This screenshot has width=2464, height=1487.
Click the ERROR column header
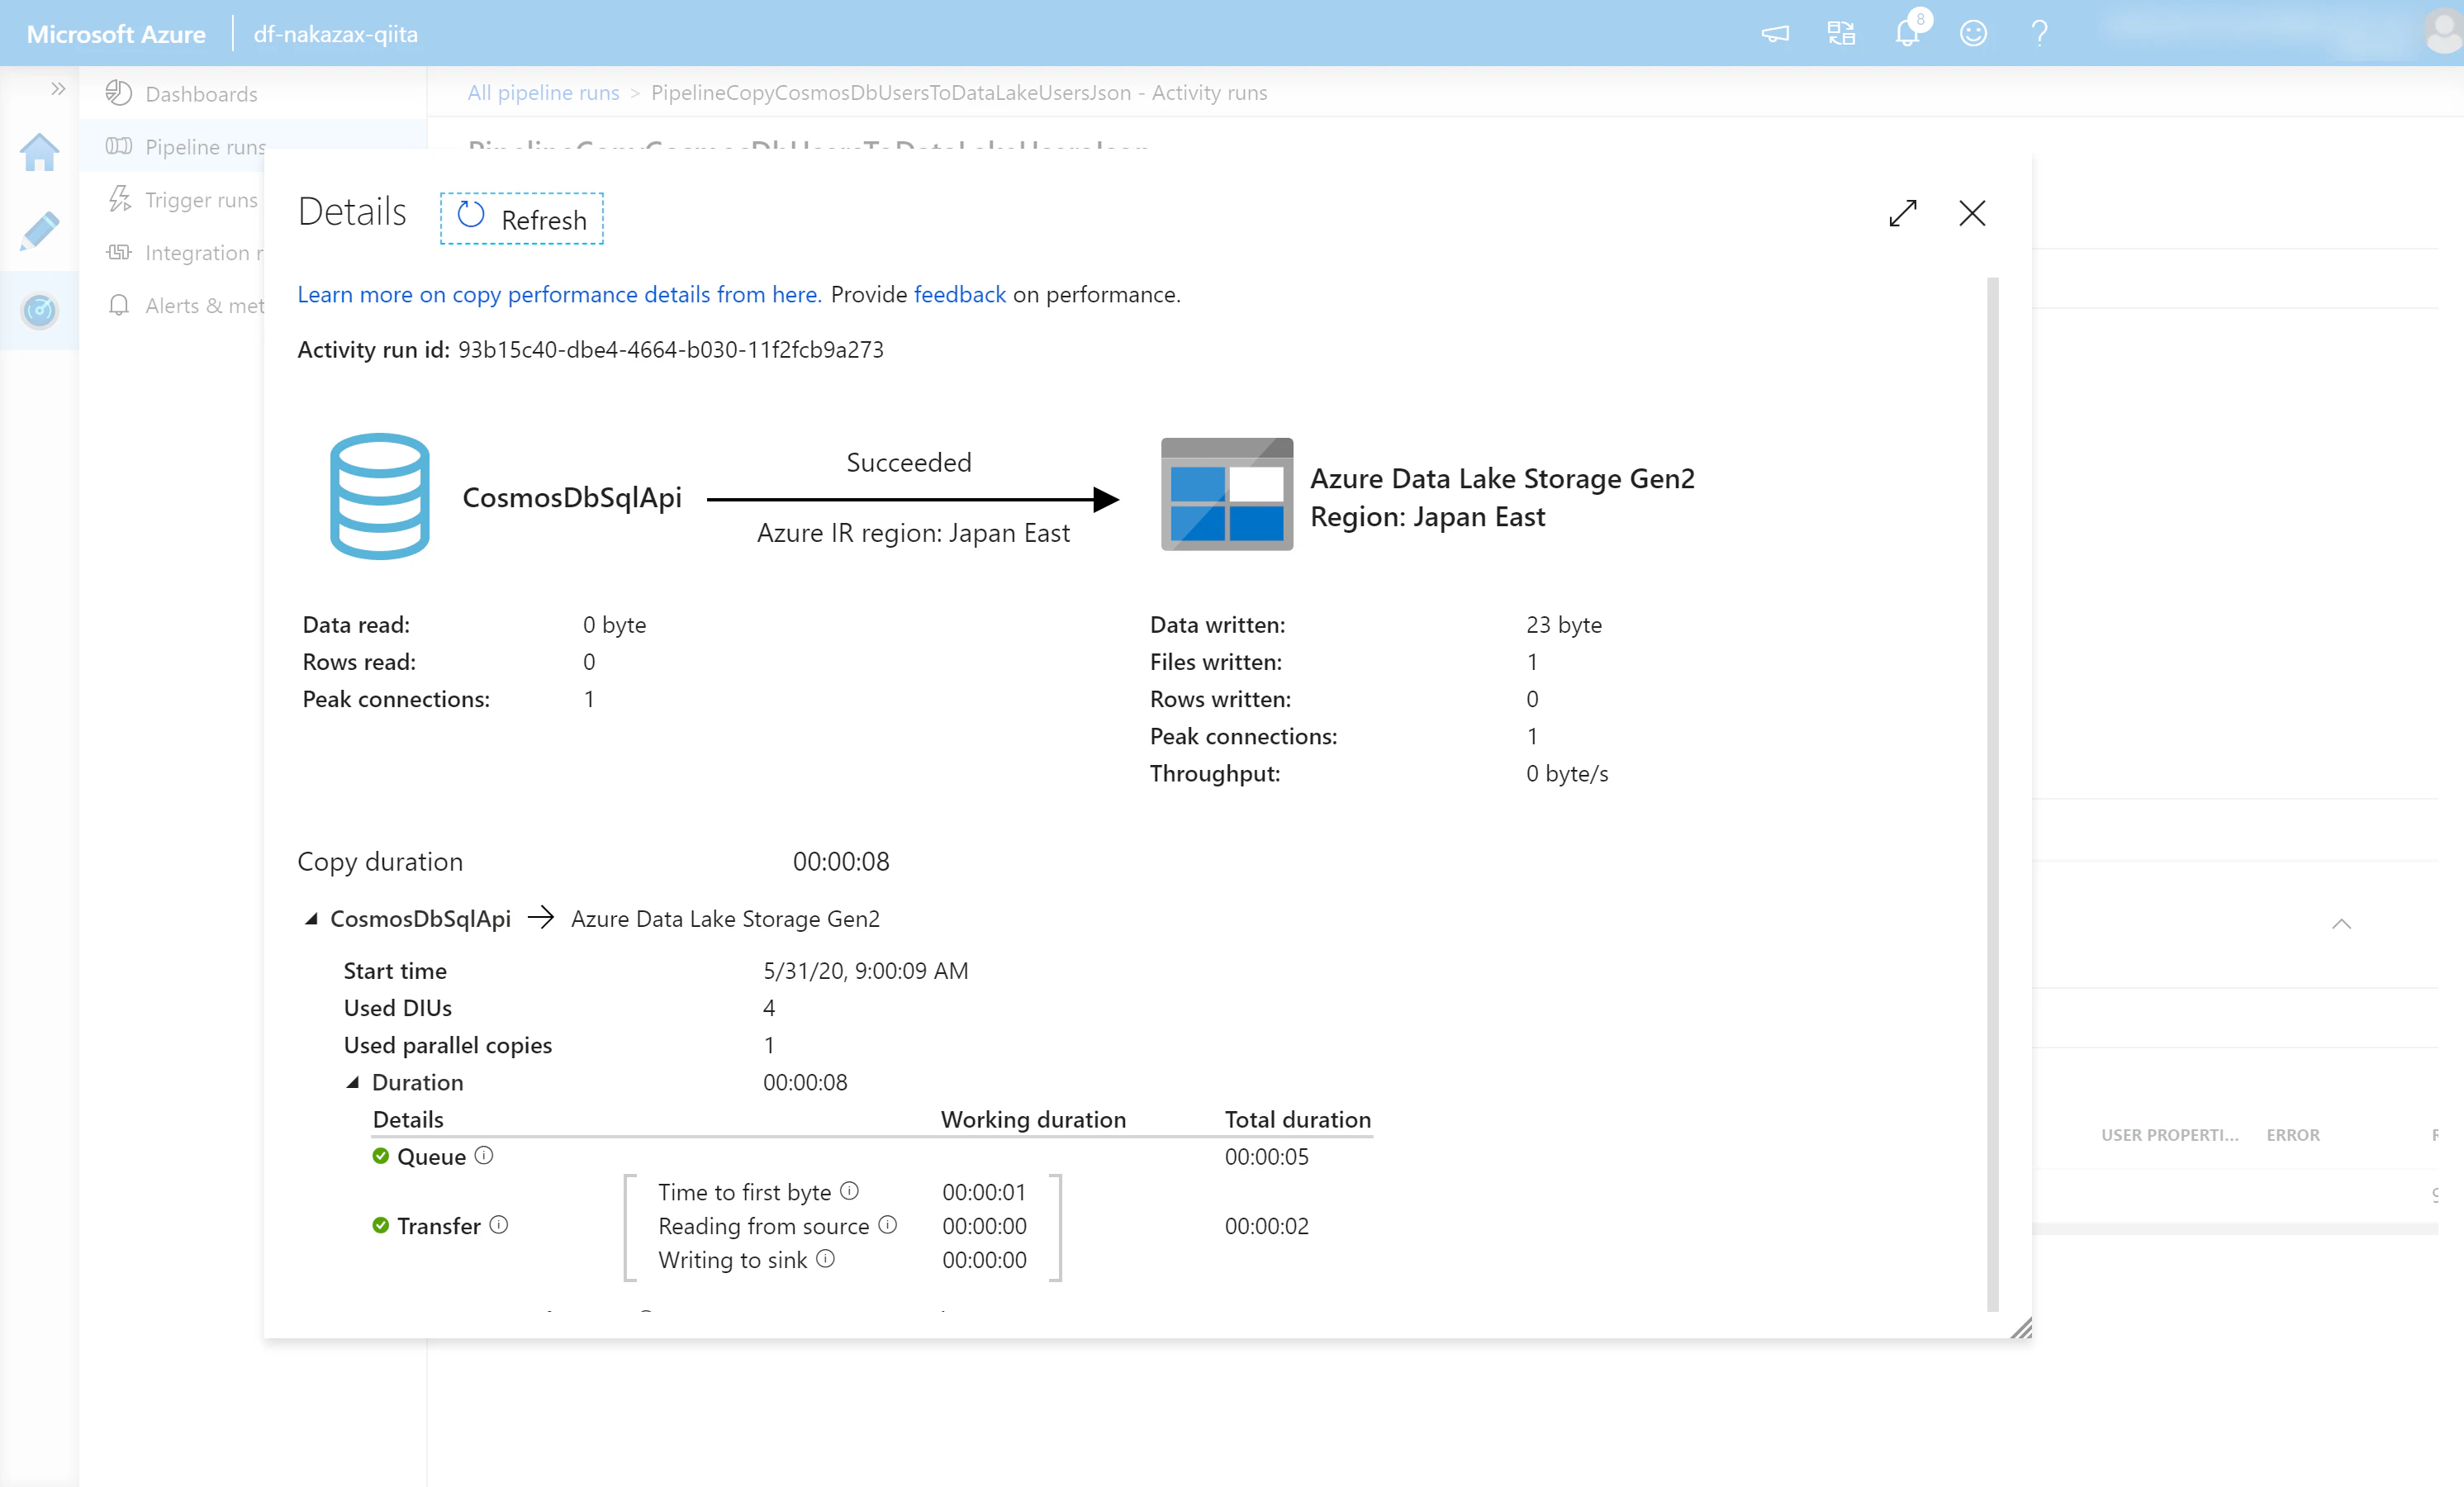pos(2293,1135)
